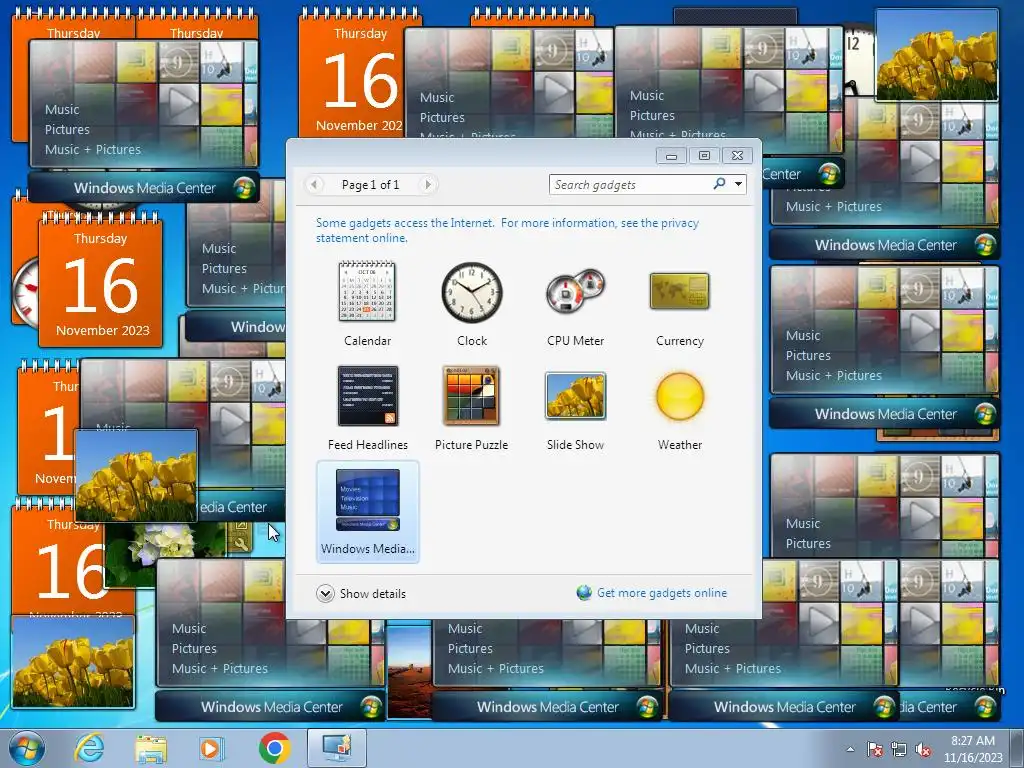Select the CPU Meter gadget icon
This screenshot has height=768, width=1024.
[575, 291]
